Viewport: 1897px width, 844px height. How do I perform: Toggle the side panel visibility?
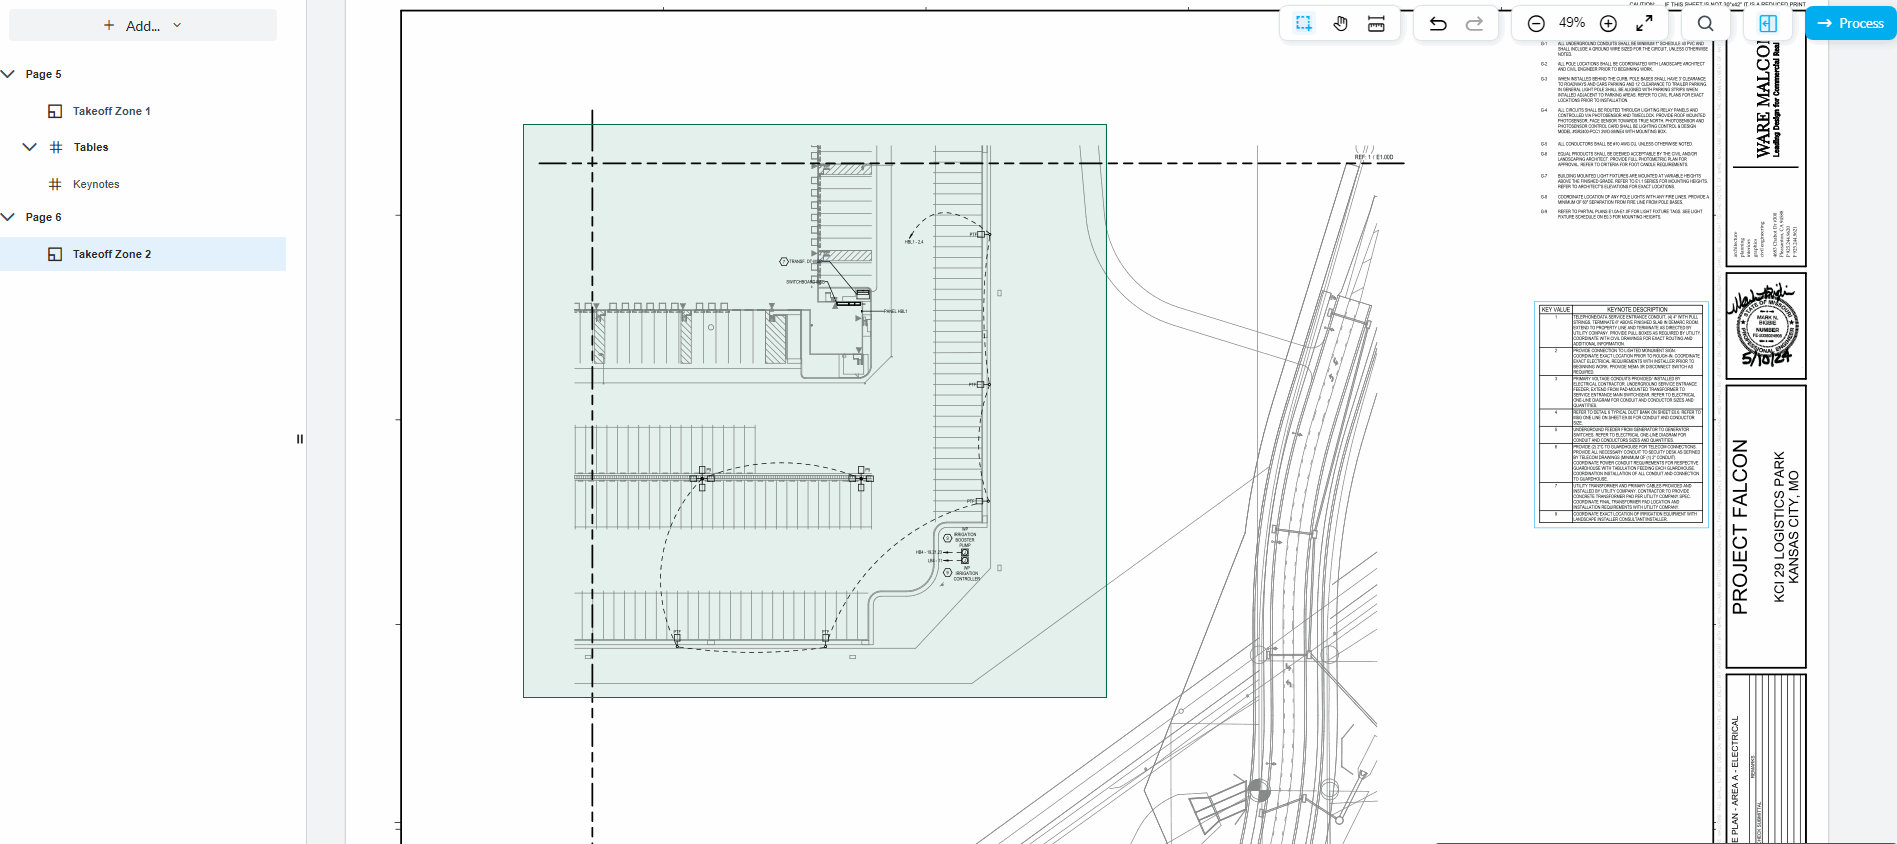point(1767,23)
